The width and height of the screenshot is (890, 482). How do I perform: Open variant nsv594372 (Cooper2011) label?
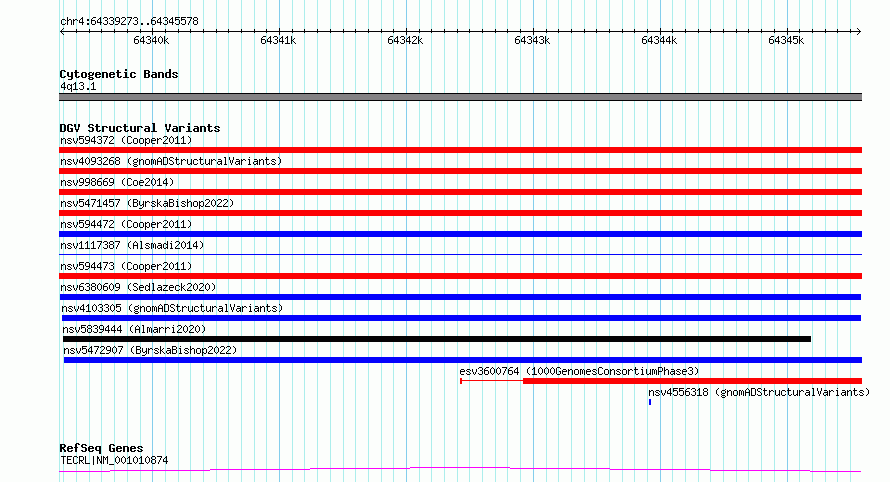(126, 140)
